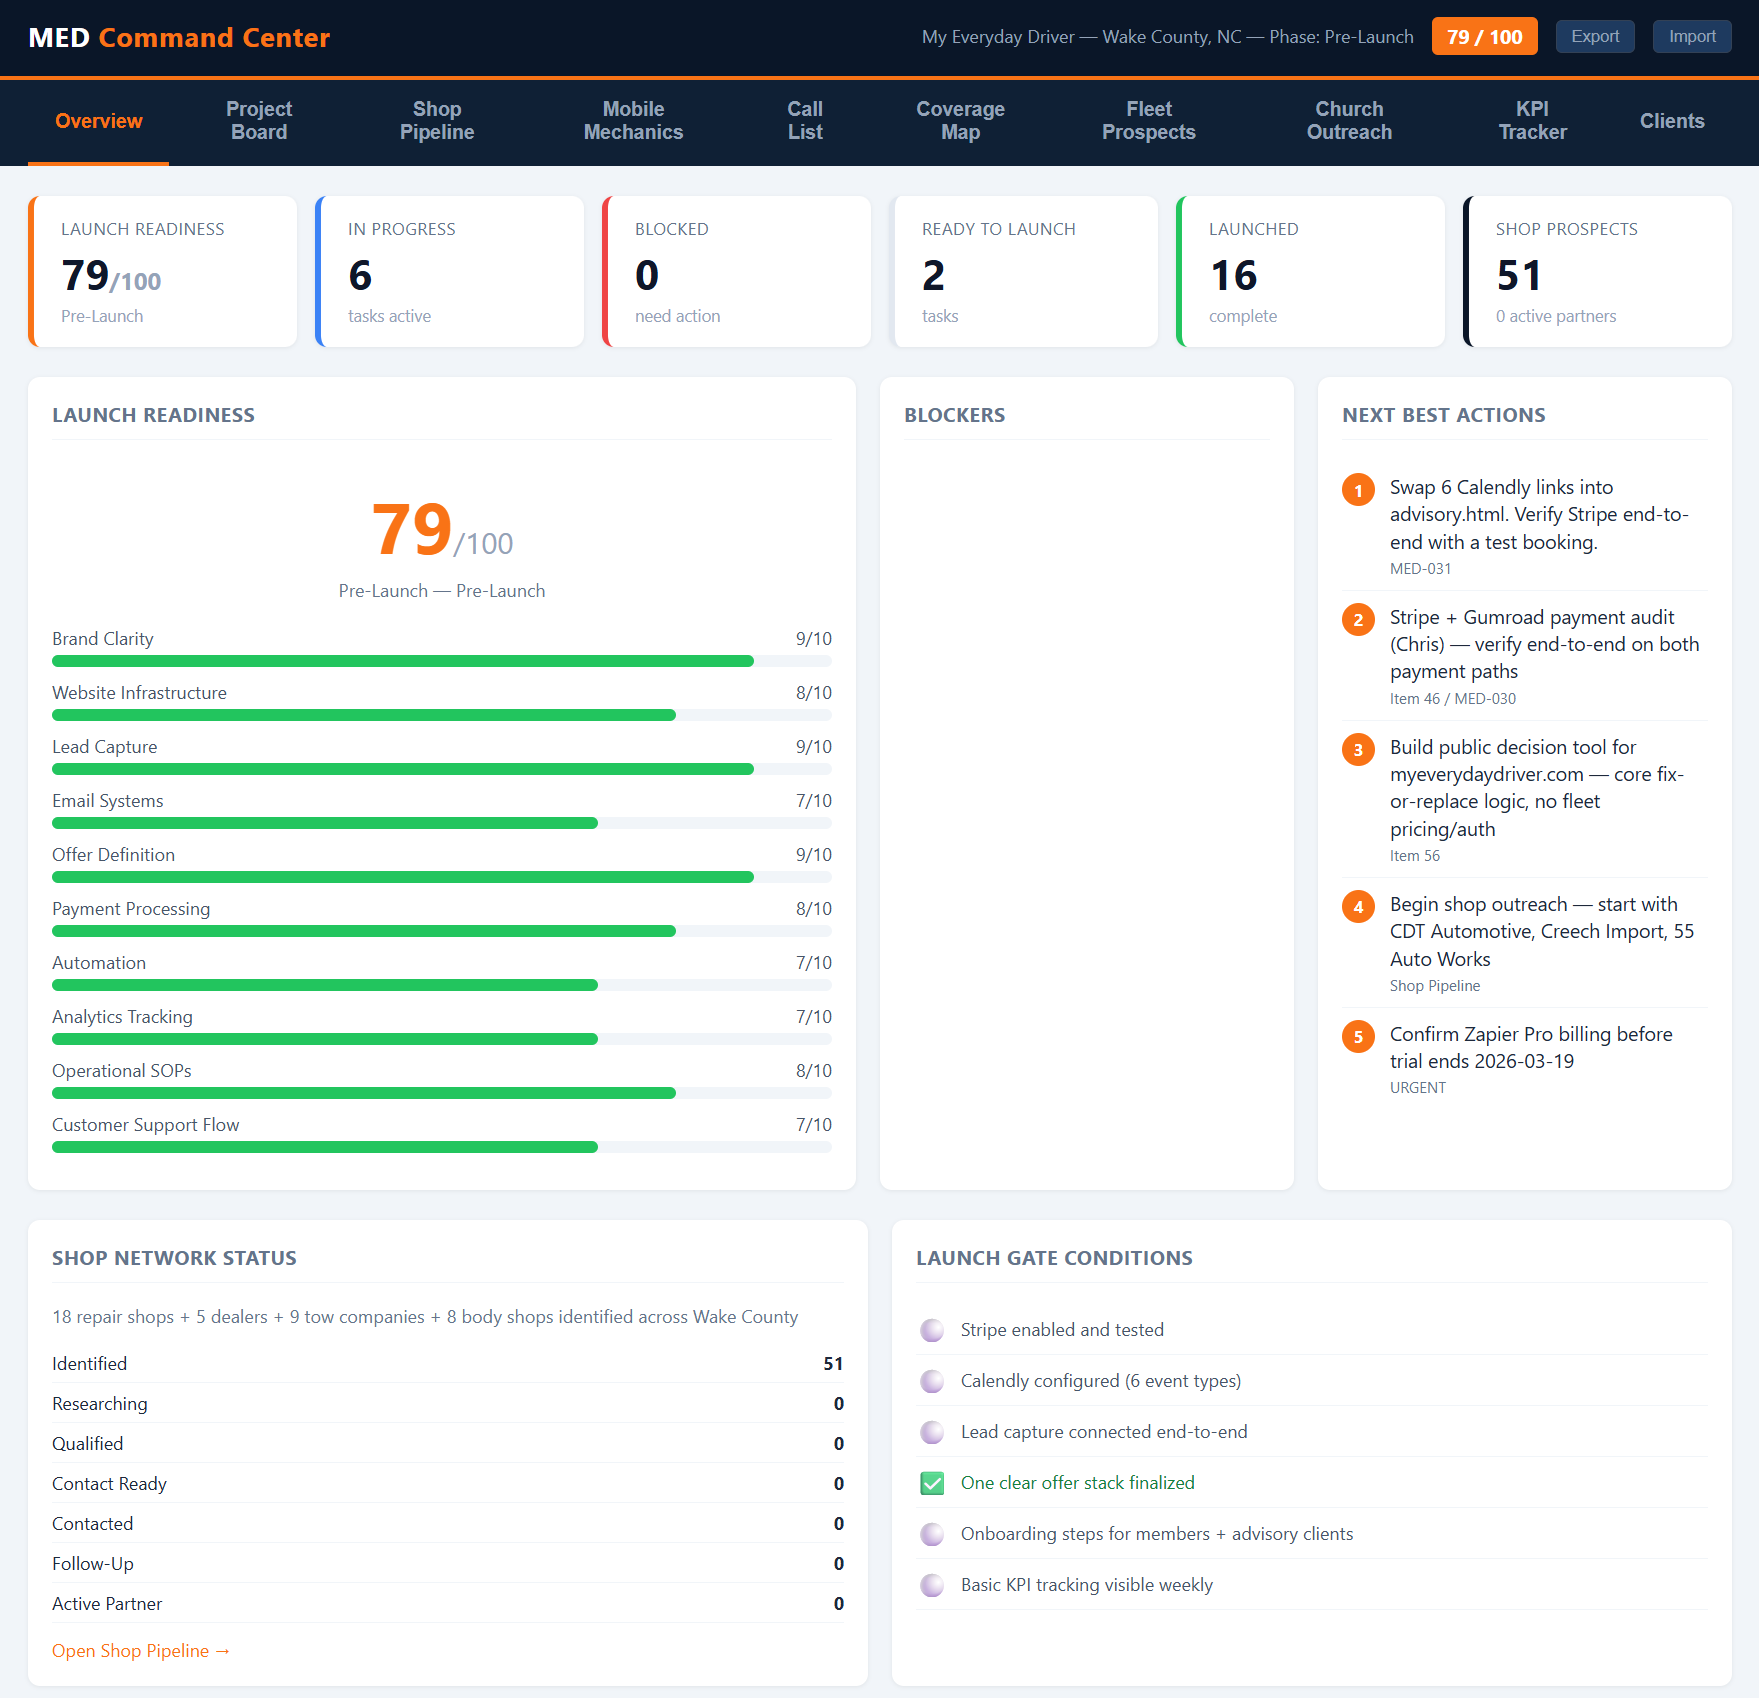
Task: Click the Qualified row
Action: (x=448, y=1444)
